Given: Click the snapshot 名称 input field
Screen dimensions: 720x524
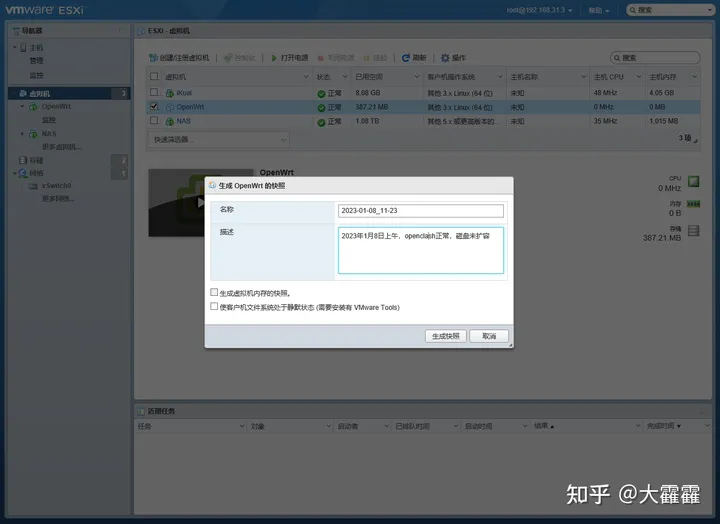Looking at the screenshot, I should (x=421, y=211).
